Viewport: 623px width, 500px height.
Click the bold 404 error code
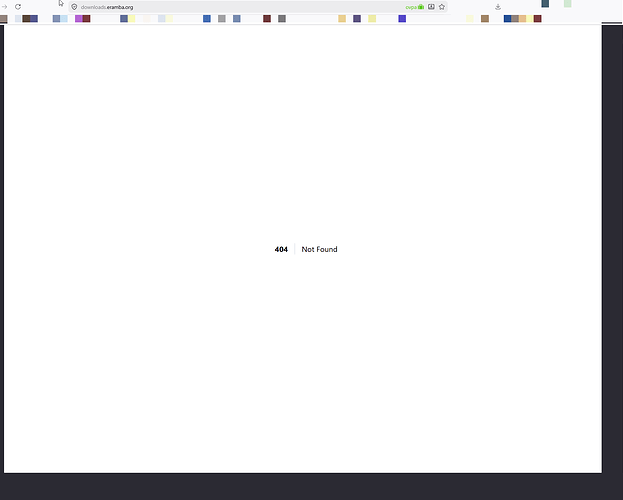point(281,249)
